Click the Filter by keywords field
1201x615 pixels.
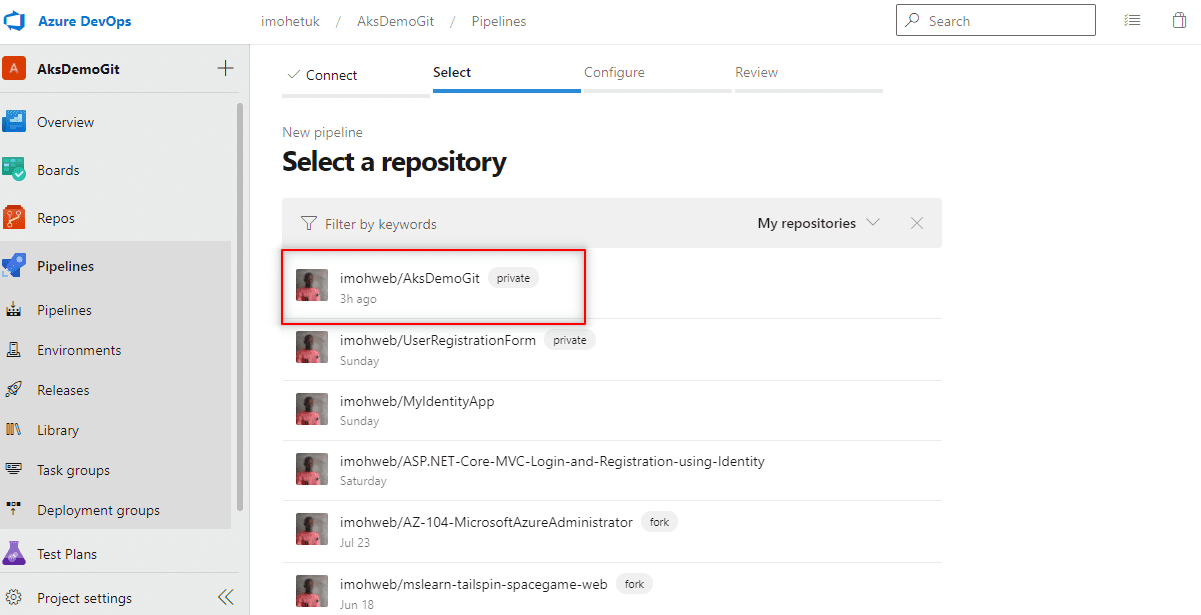point(381,224)
